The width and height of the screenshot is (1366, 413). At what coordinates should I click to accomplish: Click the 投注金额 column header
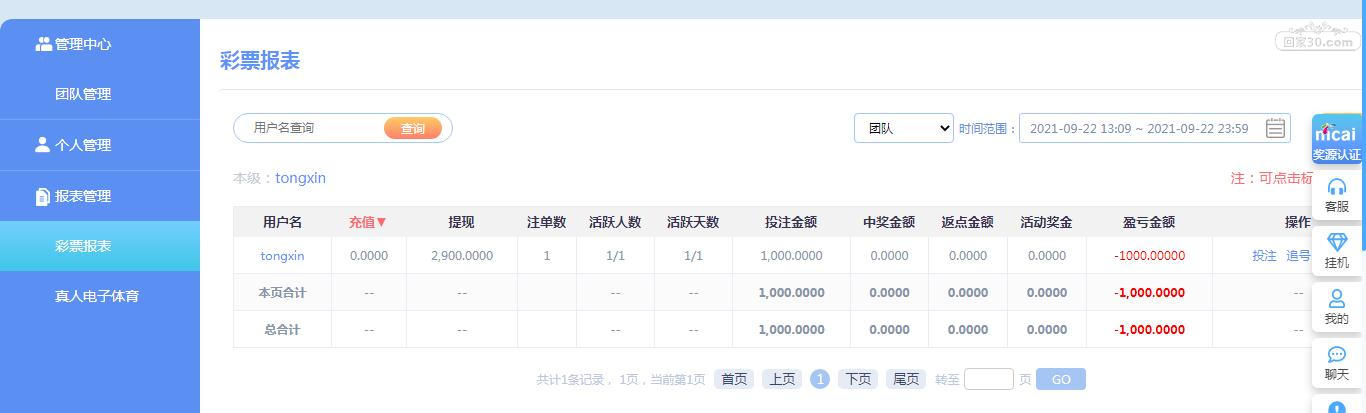pos(791,222)
